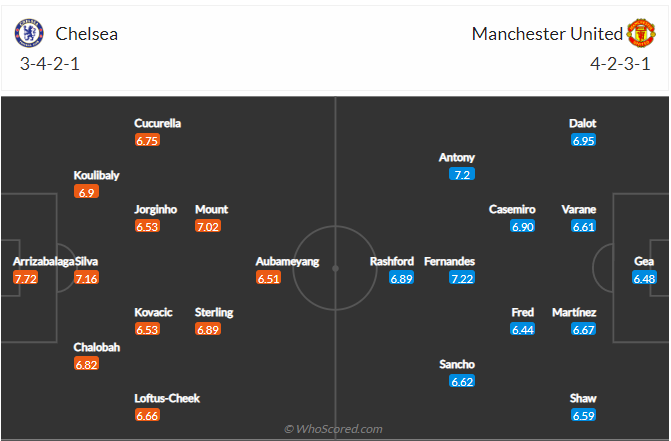Click Fernandes' 7.22 rating badge
The width and height of the screenshot is (671, 441).
[462, 278]
